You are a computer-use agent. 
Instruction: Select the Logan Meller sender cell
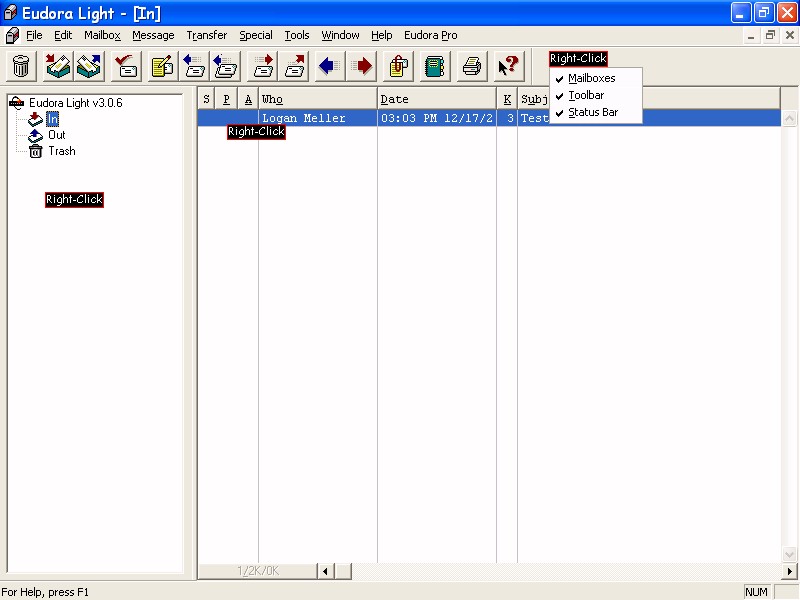(318, 118)
